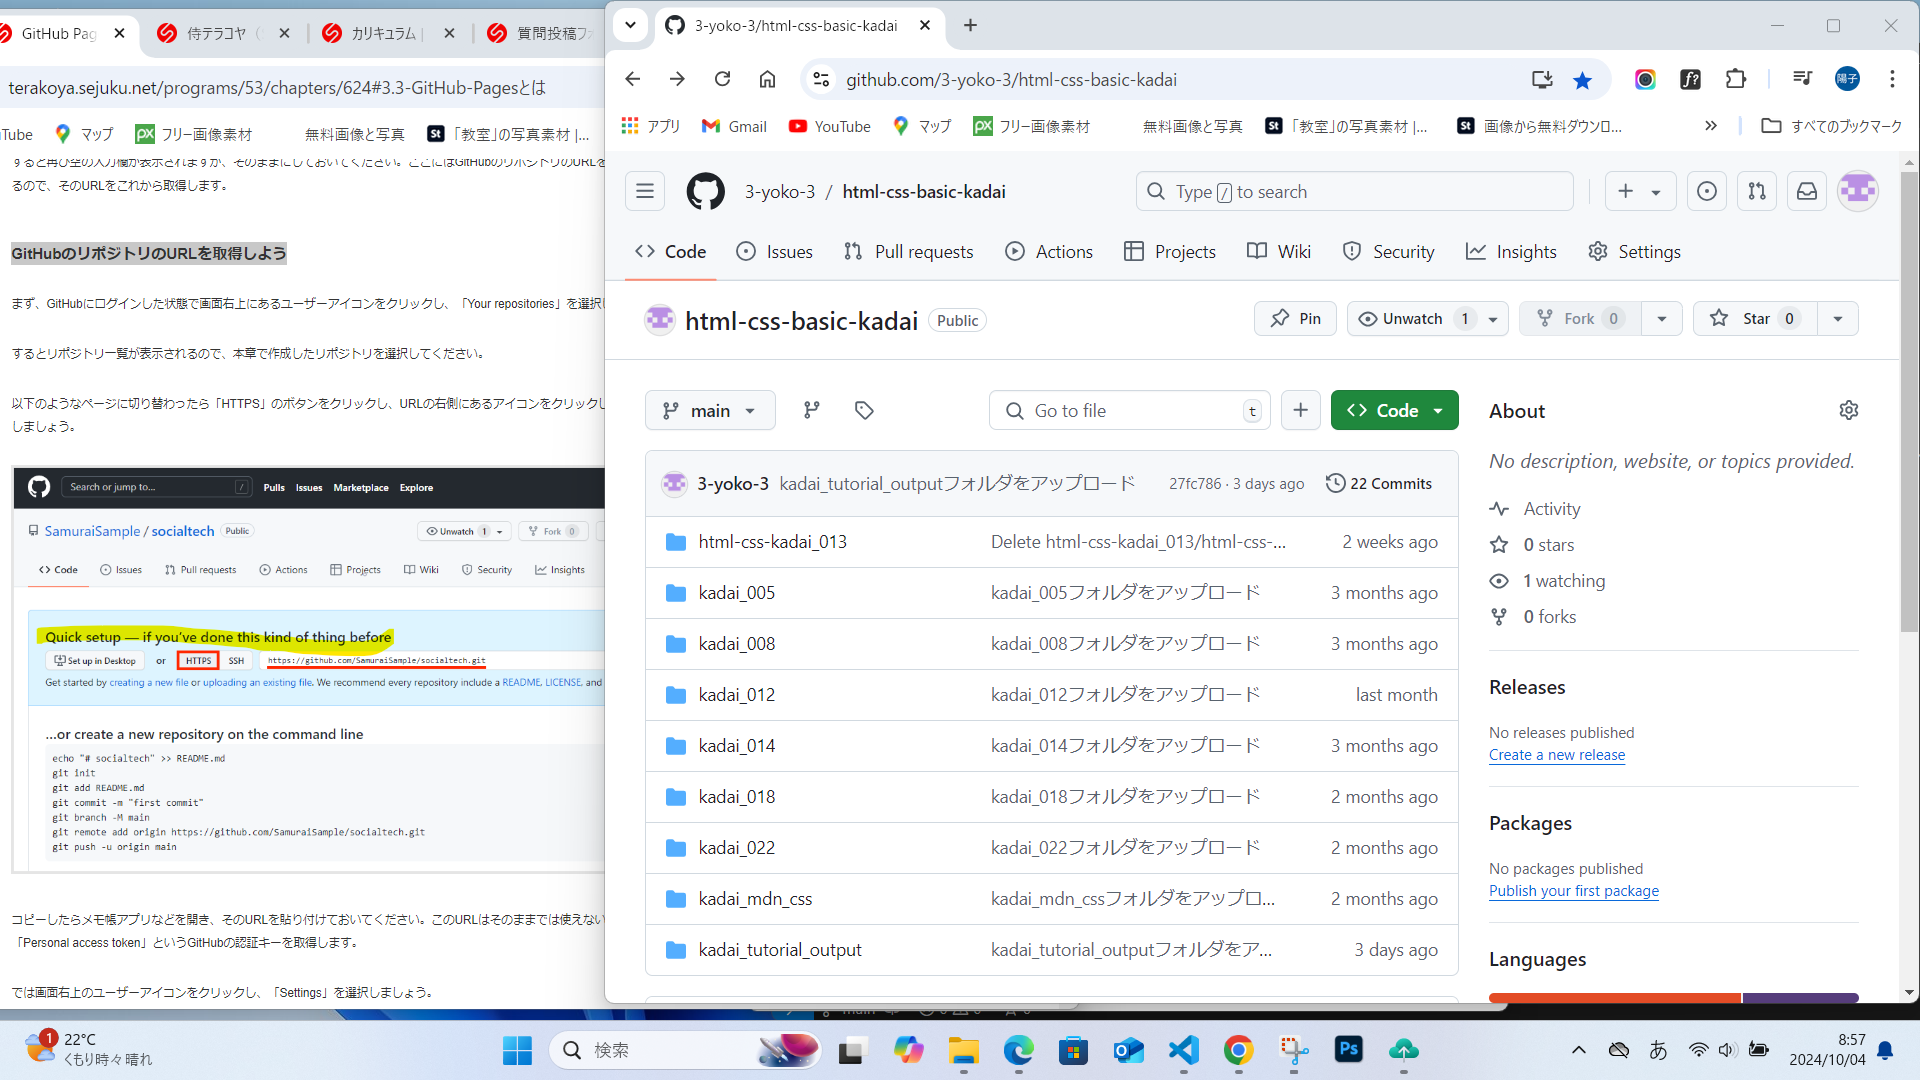
Task: Open the notifications inbox icon
Action: tap(1806, 191)
